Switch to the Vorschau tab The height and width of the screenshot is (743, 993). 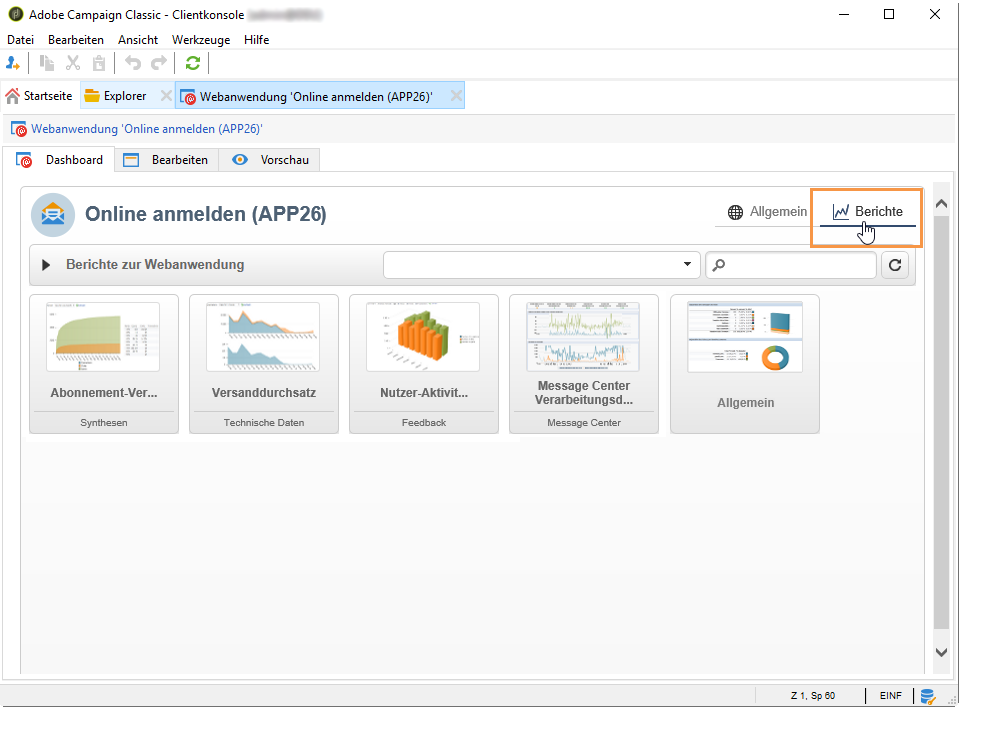(x=270, y=160)
